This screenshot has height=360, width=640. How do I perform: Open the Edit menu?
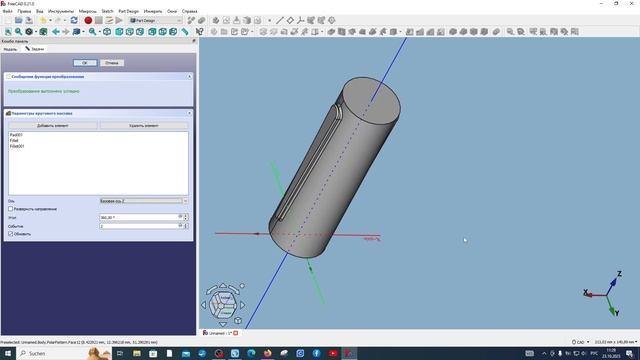(x=24, y=11)
